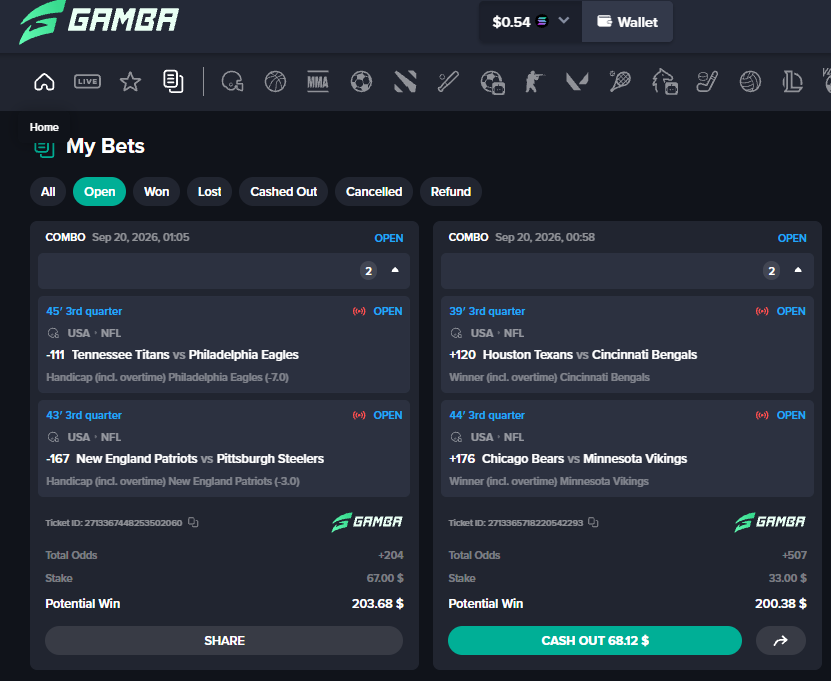Collapse the 00:58 combo selections arrow
The width and height of the screenshot is (831, 681).
(x=798, y=270)
